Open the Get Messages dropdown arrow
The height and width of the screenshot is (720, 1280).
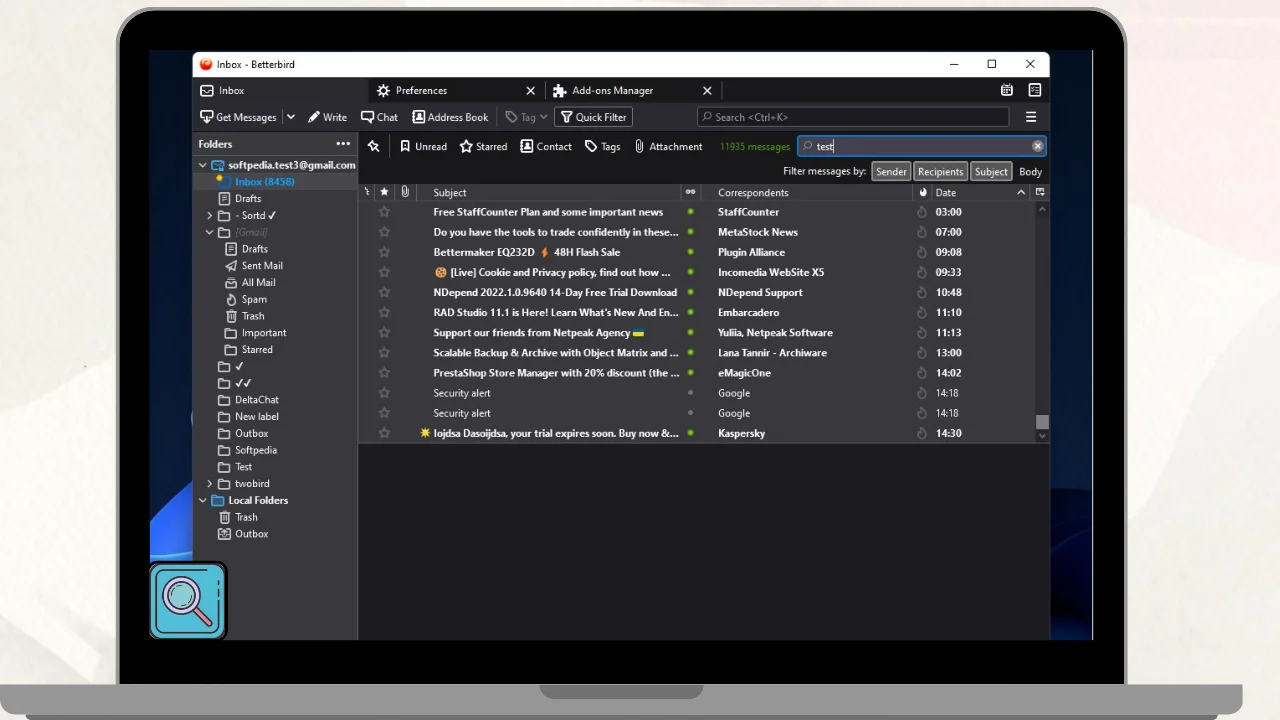pyautogui.click(x=291, y=117)
